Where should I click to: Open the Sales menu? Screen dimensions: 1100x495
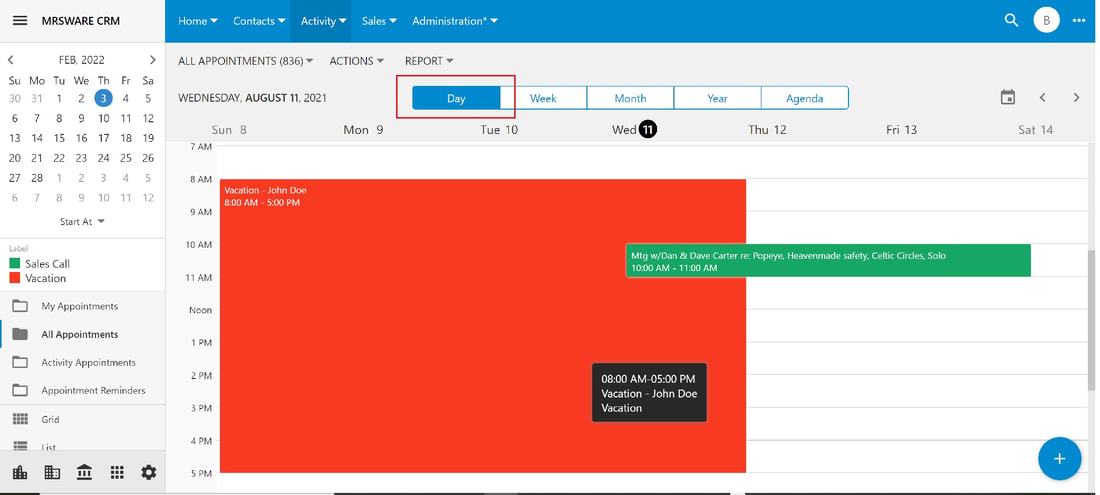379,21
